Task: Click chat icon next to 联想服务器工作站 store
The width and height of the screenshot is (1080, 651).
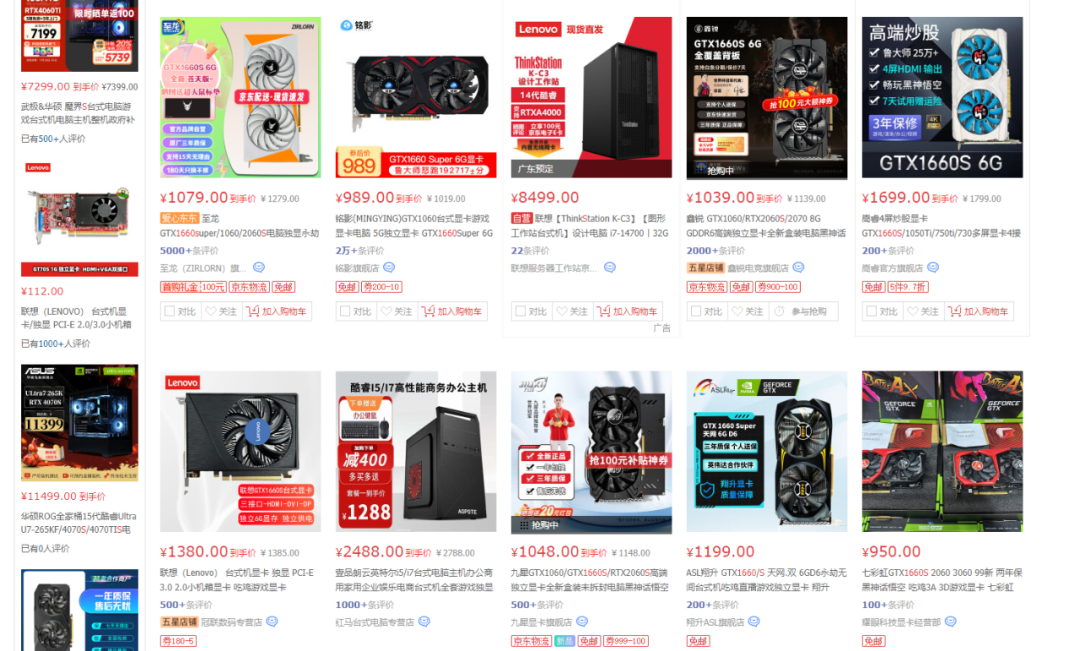Action: (610, 267)
